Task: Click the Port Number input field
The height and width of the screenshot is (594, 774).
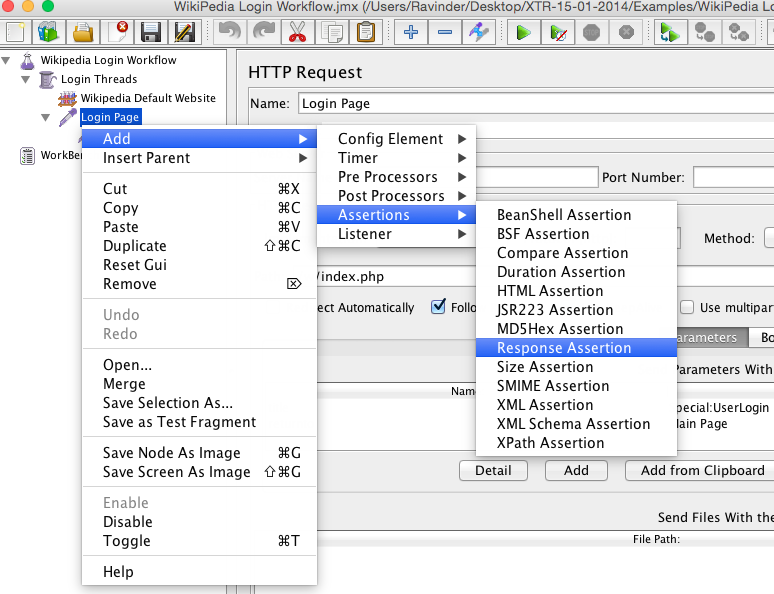Action: pos(734,177)
